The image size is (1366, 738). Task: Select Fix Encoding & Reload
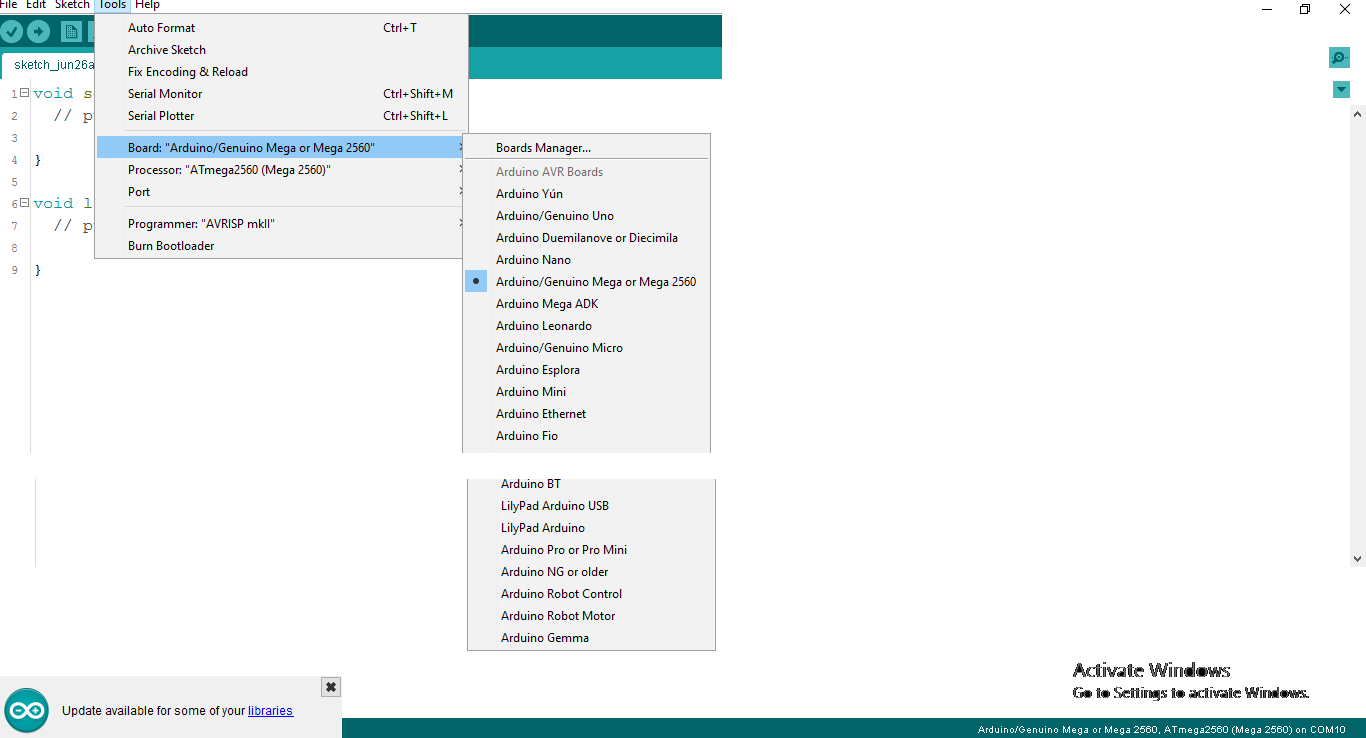coord(281,72)
